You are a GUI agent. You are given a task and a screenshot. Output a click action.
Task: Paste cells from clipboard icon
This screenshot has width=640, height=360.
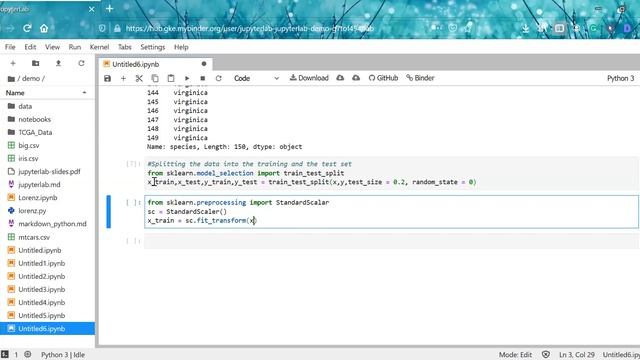[x=171, y=78]
